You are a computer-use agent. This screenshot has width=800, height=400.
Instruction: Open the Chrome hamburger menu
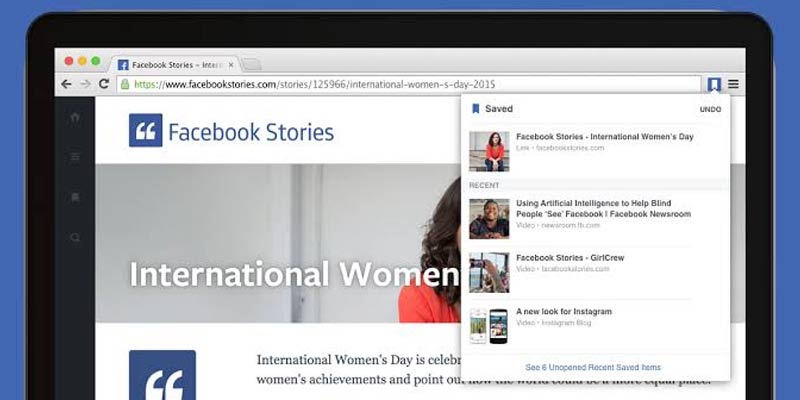733,84
